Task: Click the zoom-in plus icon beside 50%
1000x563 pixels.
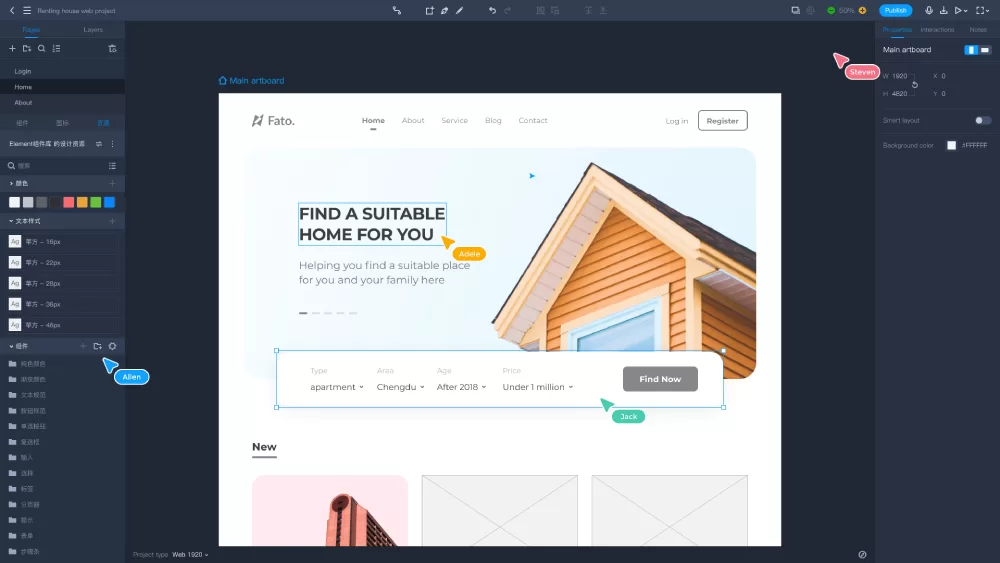Action: point(863,10)
